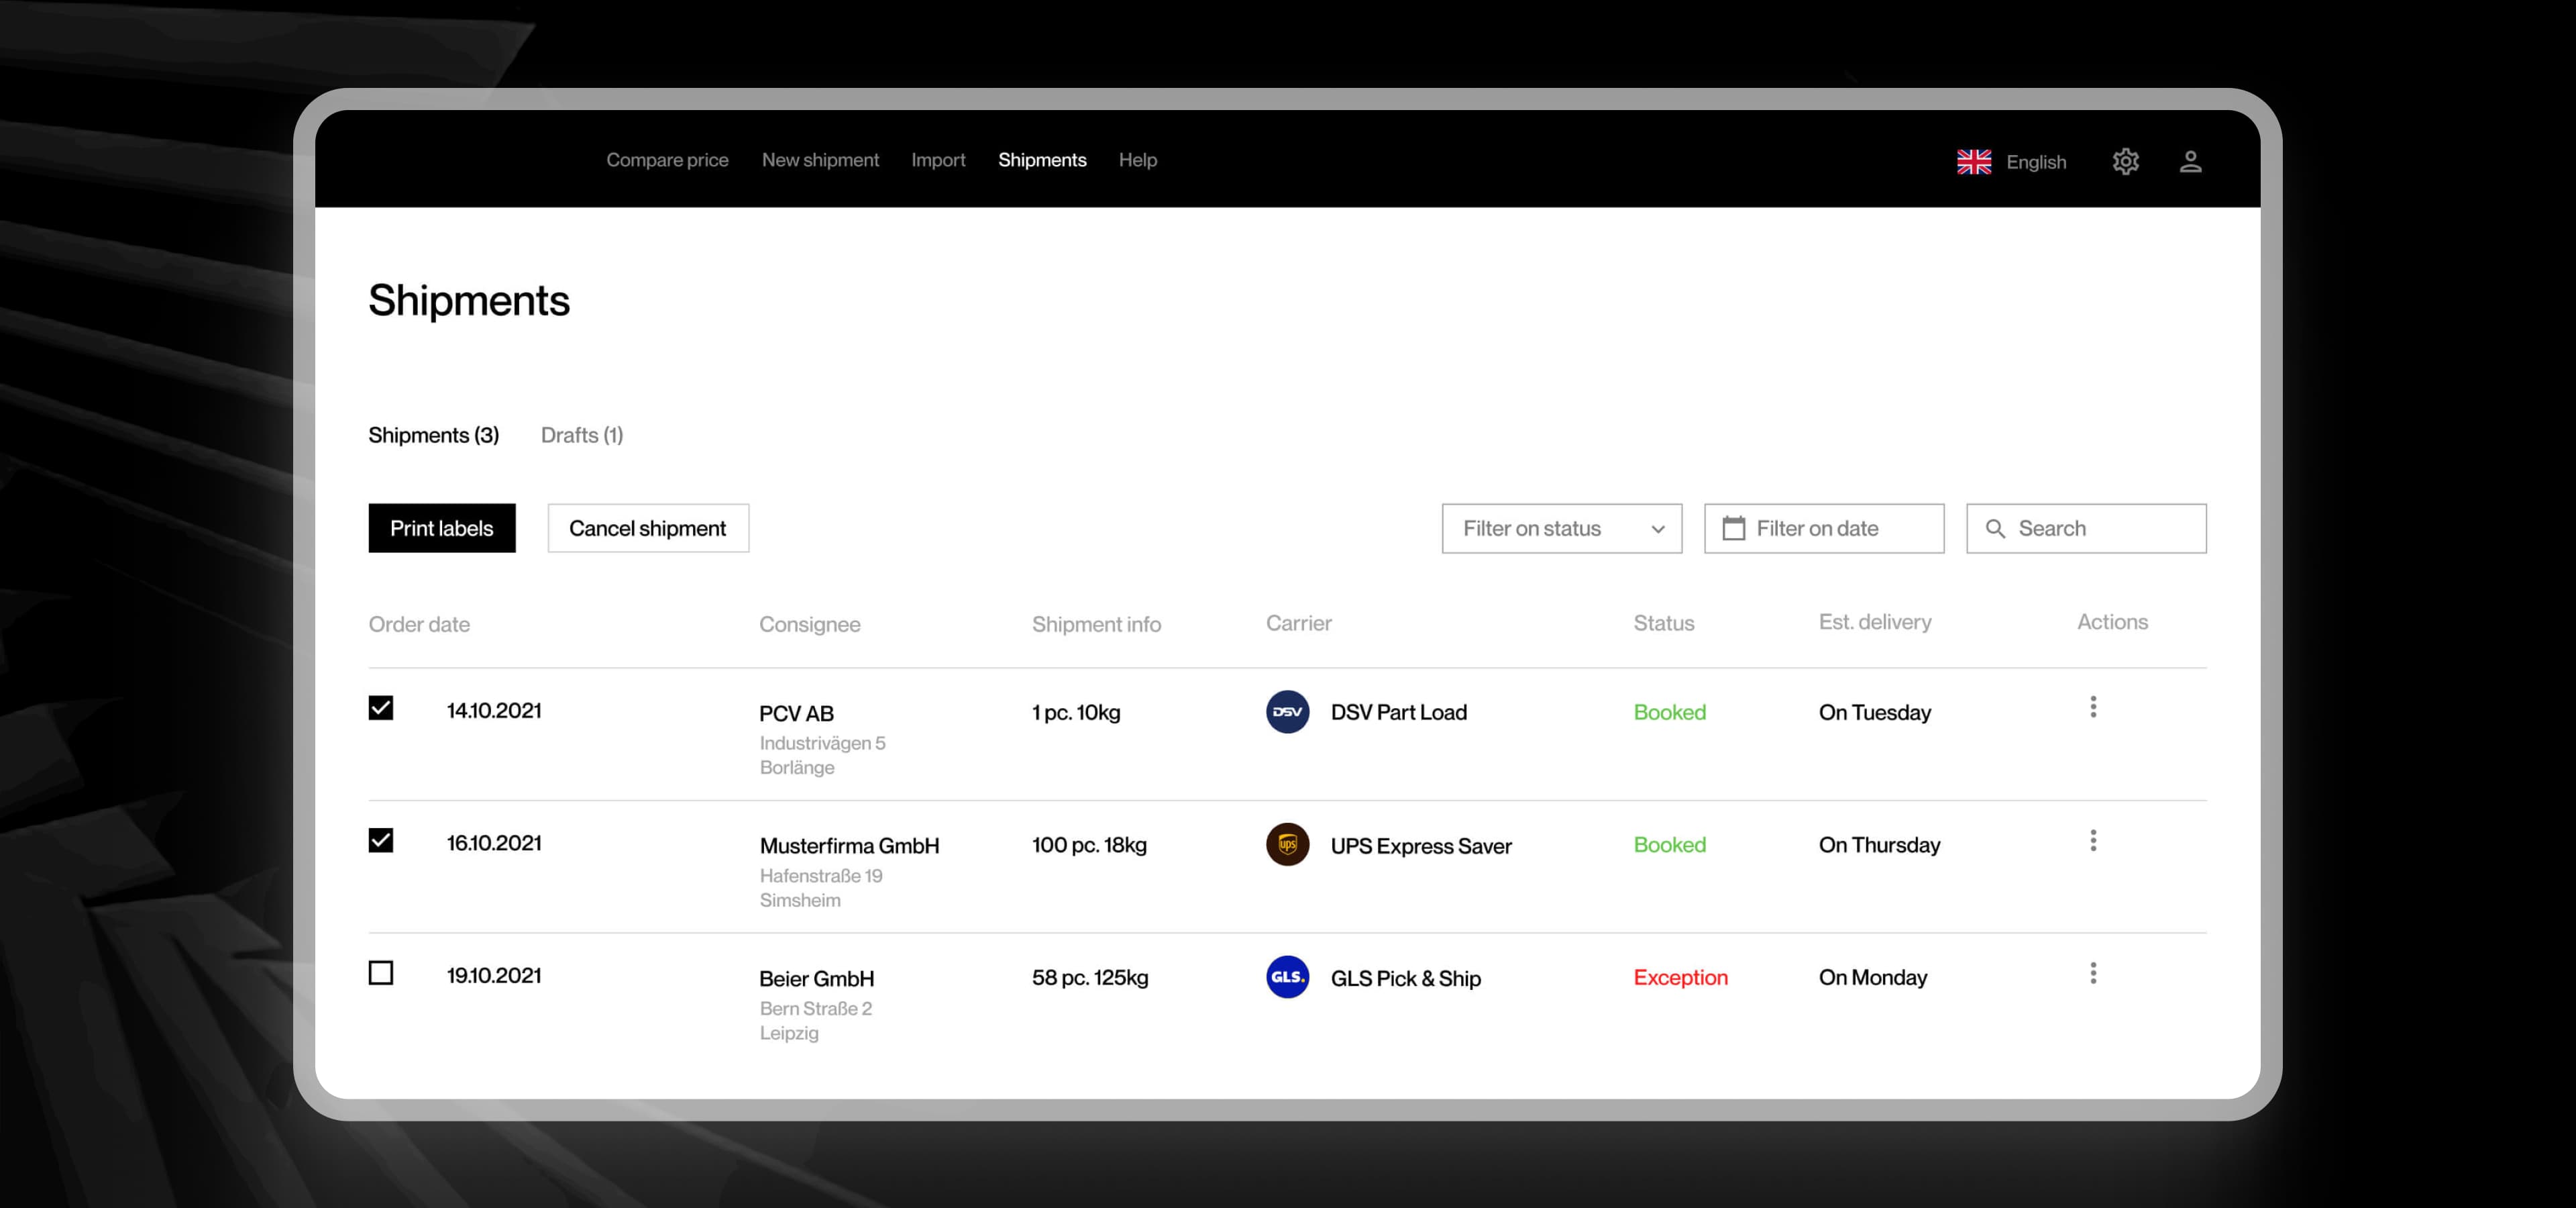Switch to the Drafts tab
Viewport: 2576px width, 1208px height.
tap(582, 435)
